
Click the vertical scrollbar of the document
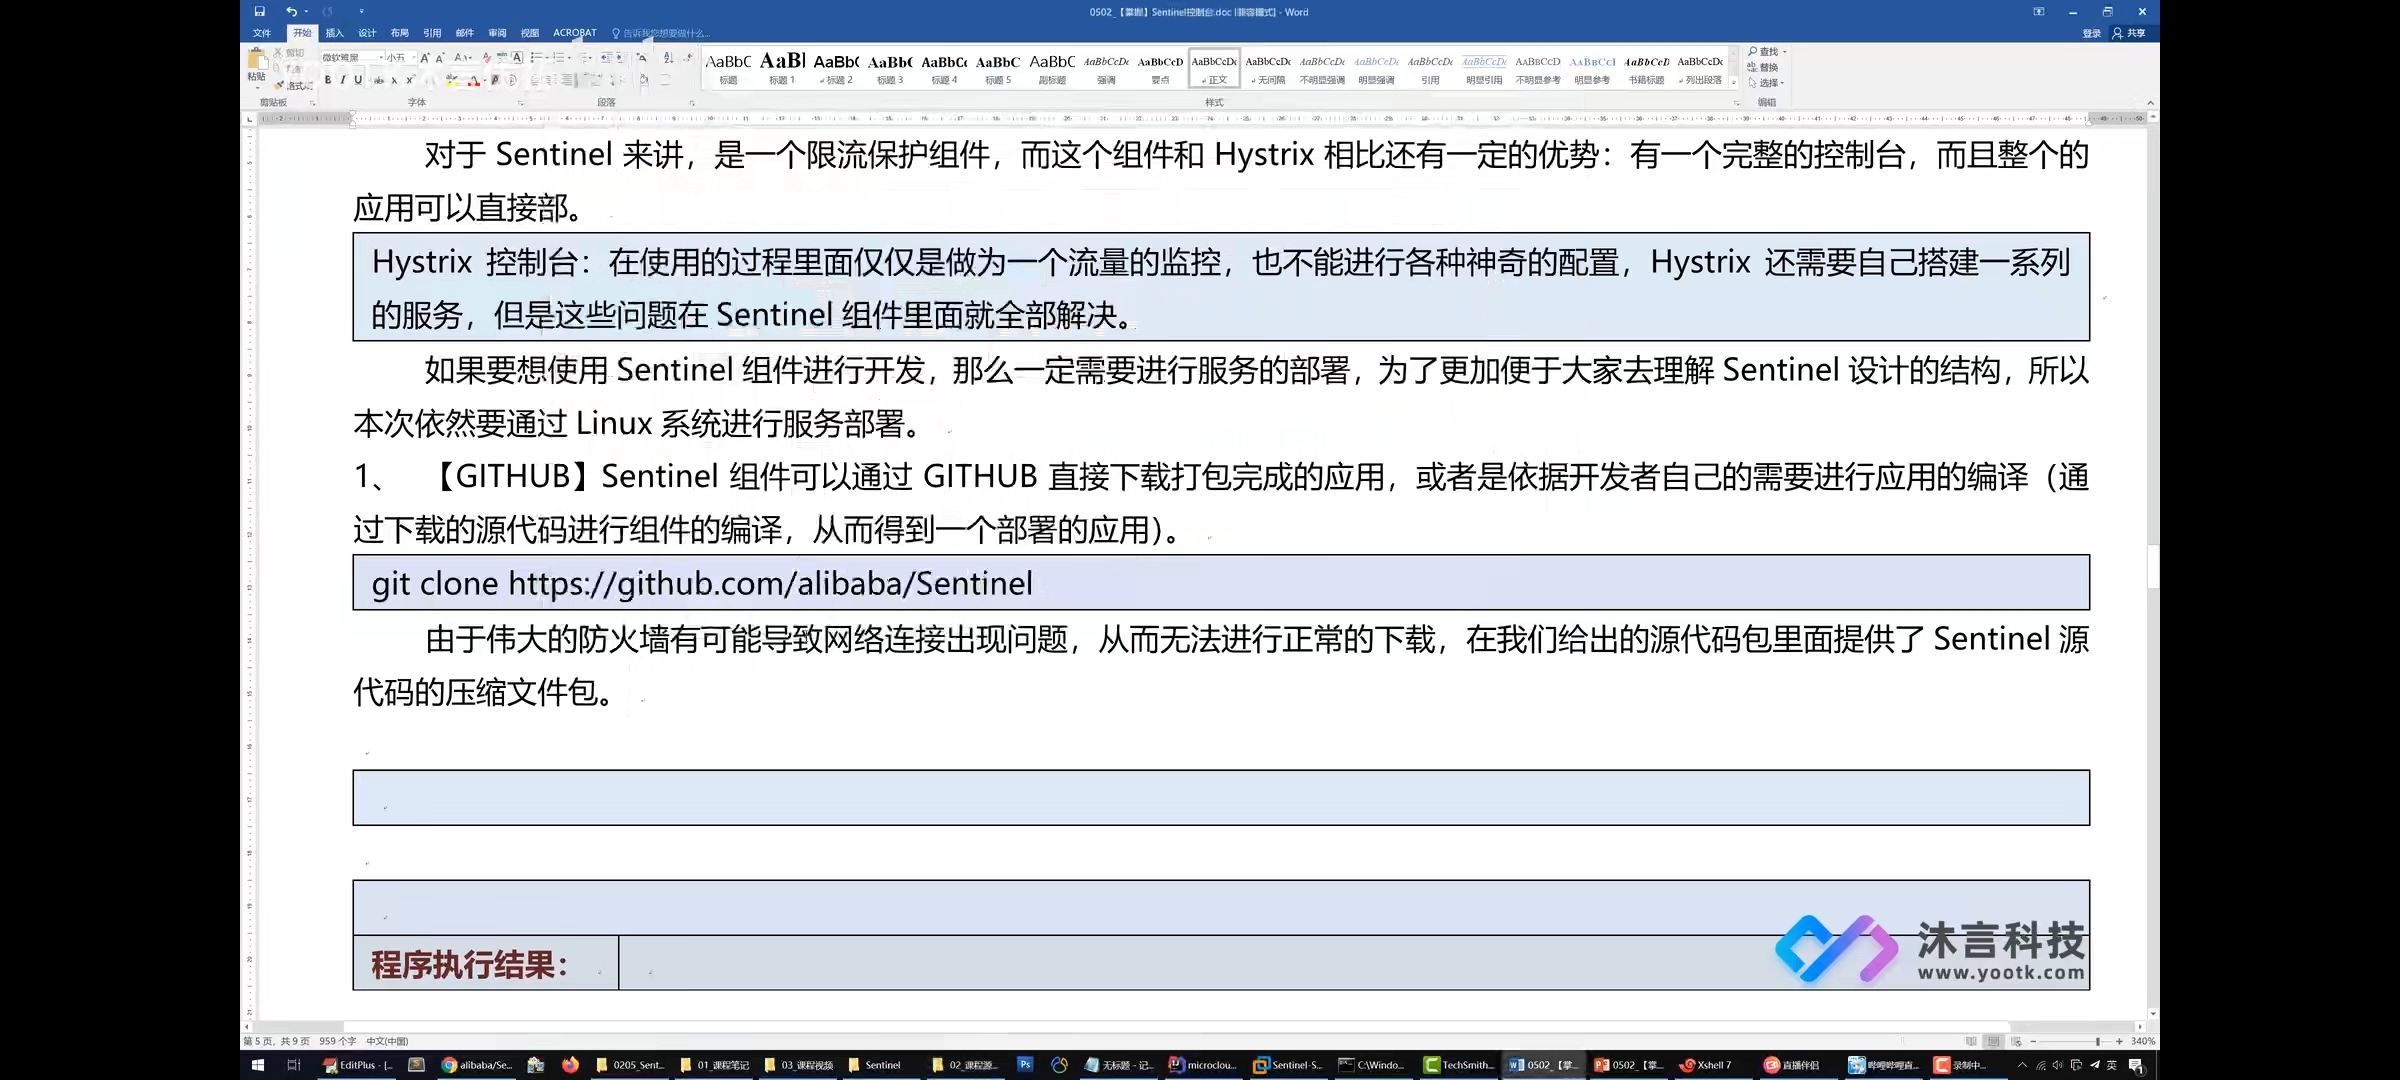point(2153,565)
